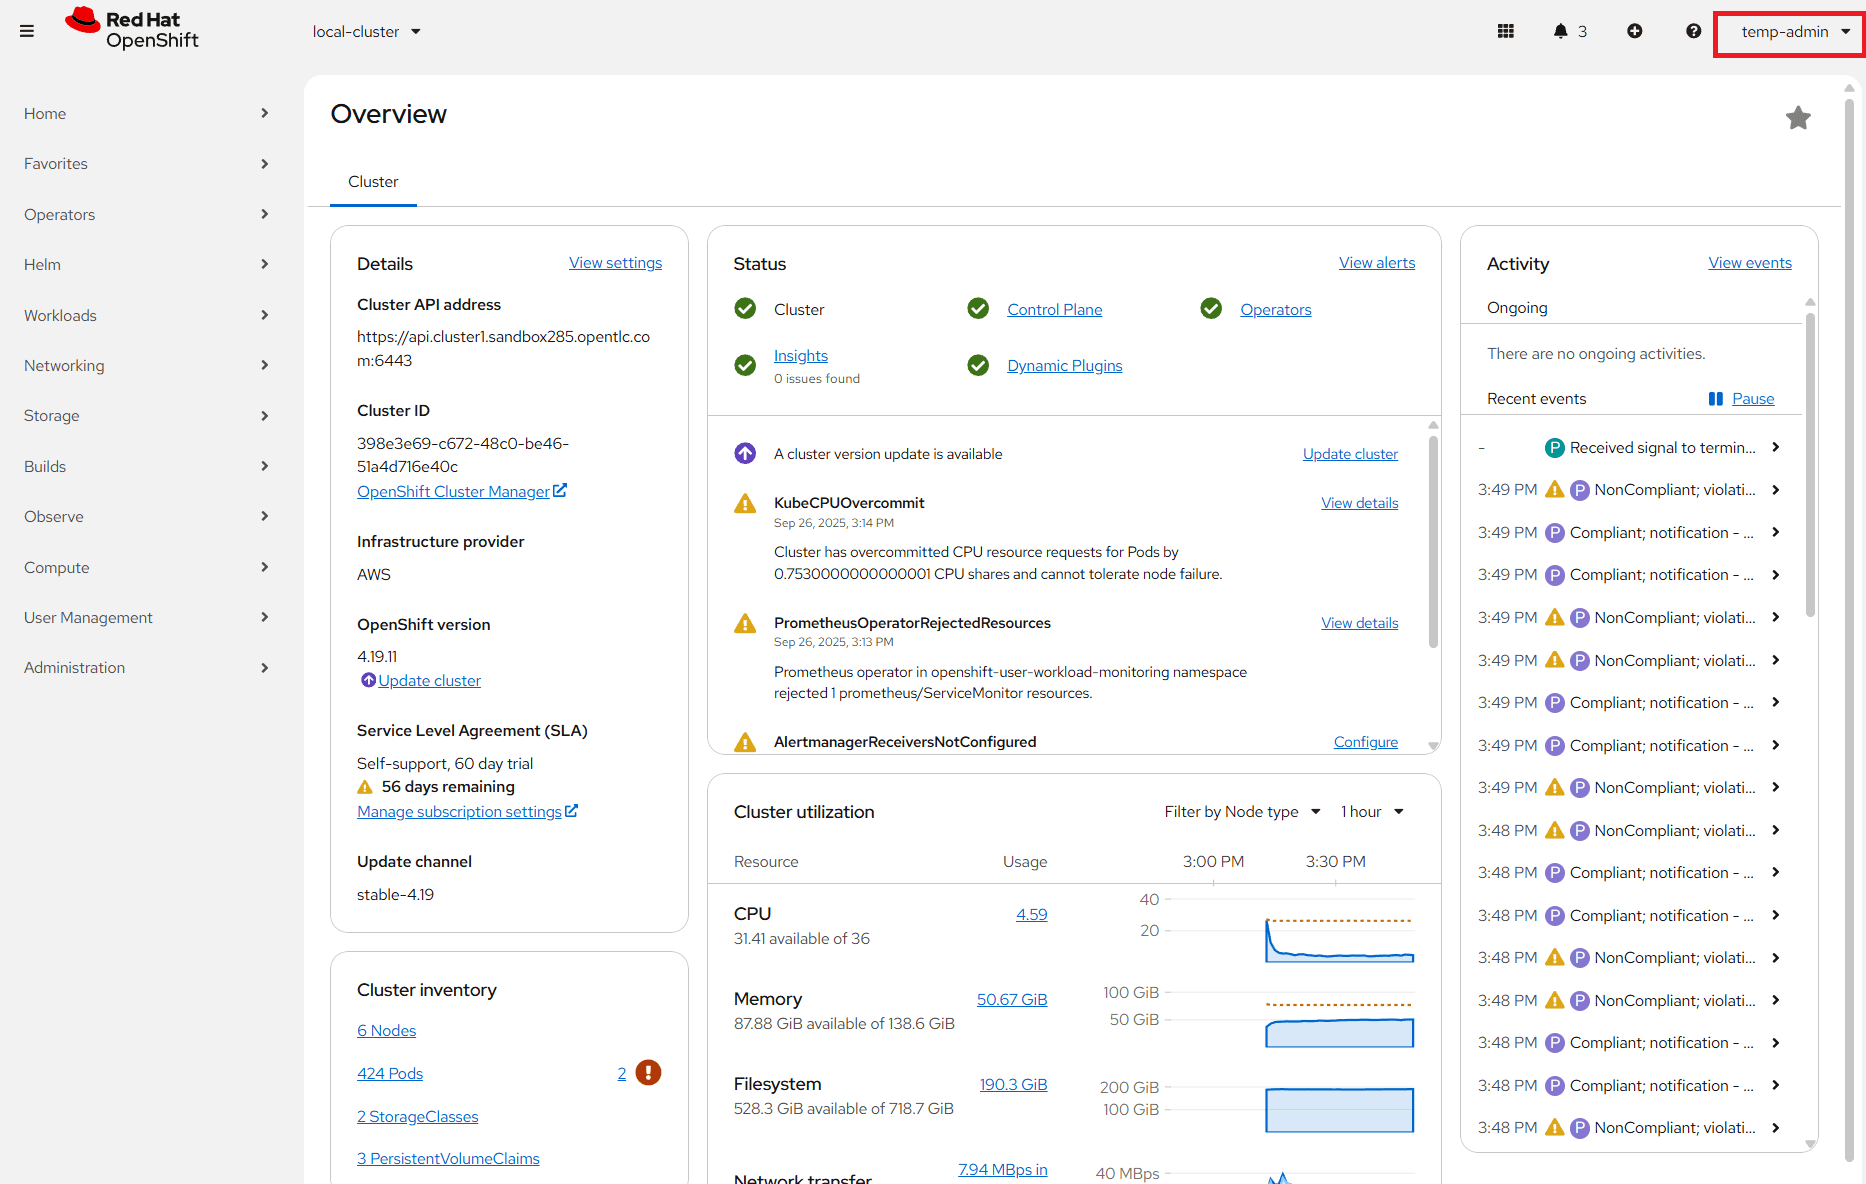Image resolution: width=1866 pixels, height=1184 pixels.
Task: Click the red pod error icon
Action: point(648,1073)
